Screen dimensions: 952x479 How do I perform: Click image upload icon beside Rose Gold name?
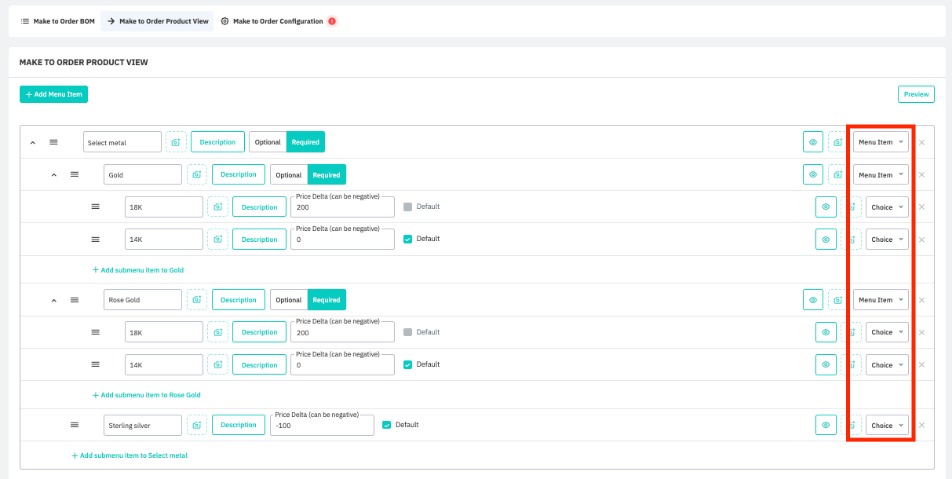click(x=197, y=300)
